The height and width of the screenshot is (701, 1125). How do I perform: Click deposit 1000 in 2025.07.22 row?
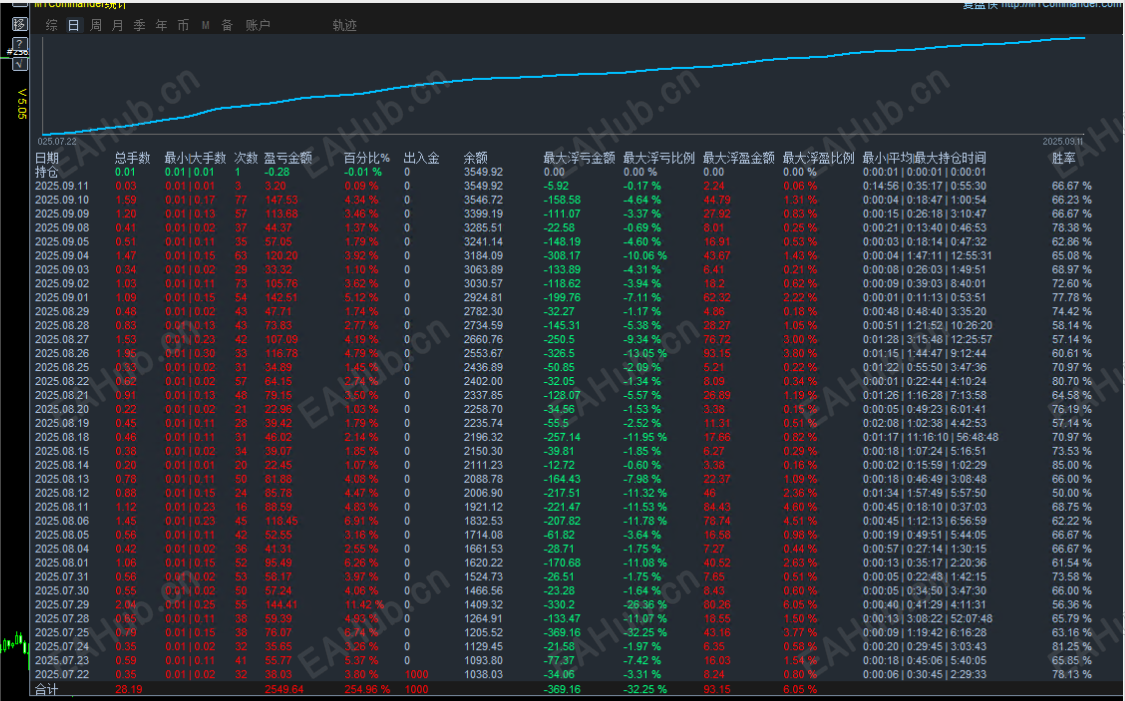[417, 674]
